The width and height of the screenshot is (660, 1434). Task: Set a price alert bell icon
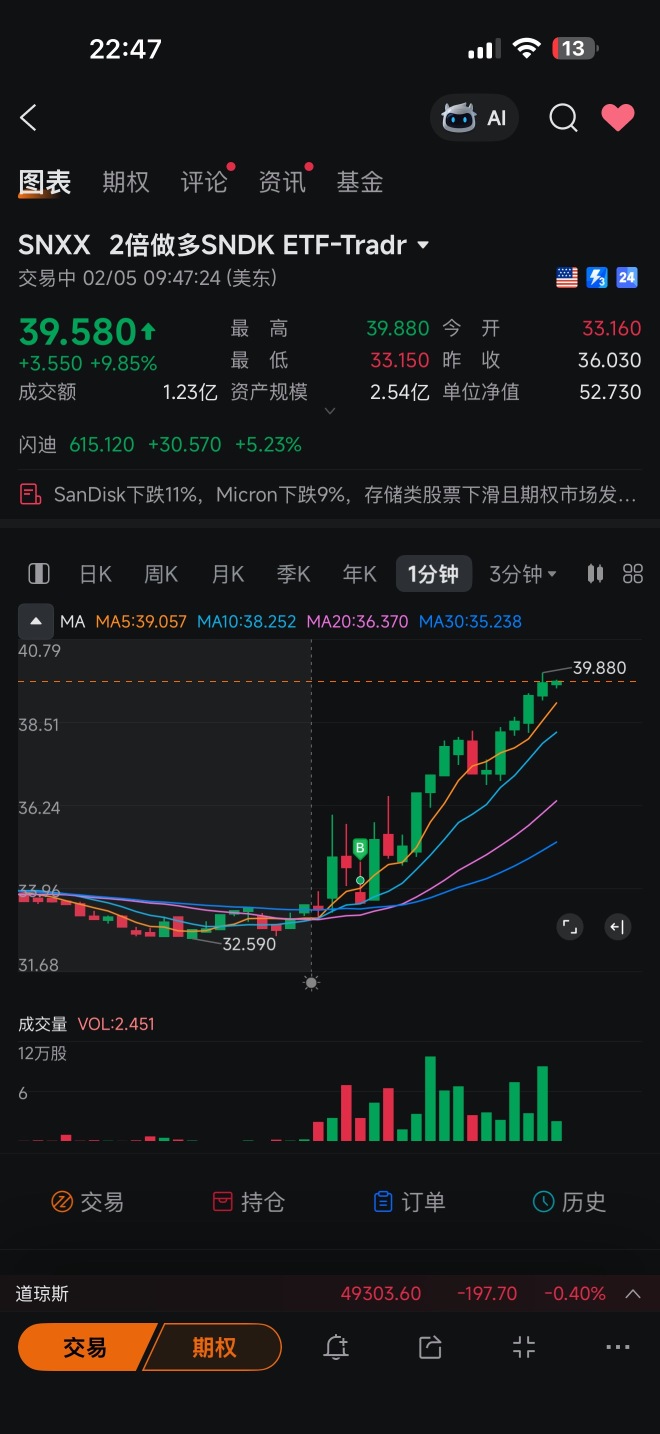pyautogui.click(x=337, y=1348)
